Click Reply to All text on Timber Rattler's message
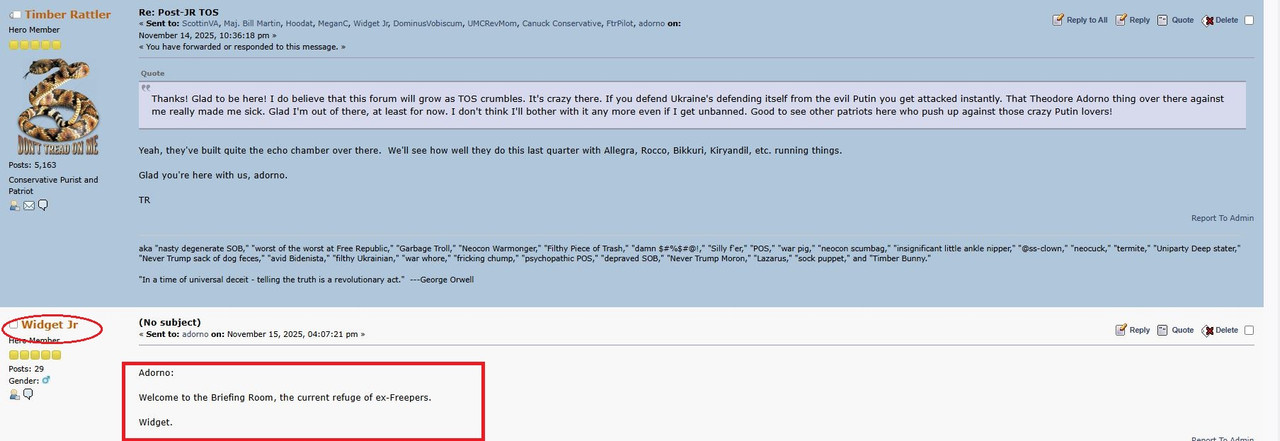This screenshot has height=441, width=1280. click(x=1087, y=20)
